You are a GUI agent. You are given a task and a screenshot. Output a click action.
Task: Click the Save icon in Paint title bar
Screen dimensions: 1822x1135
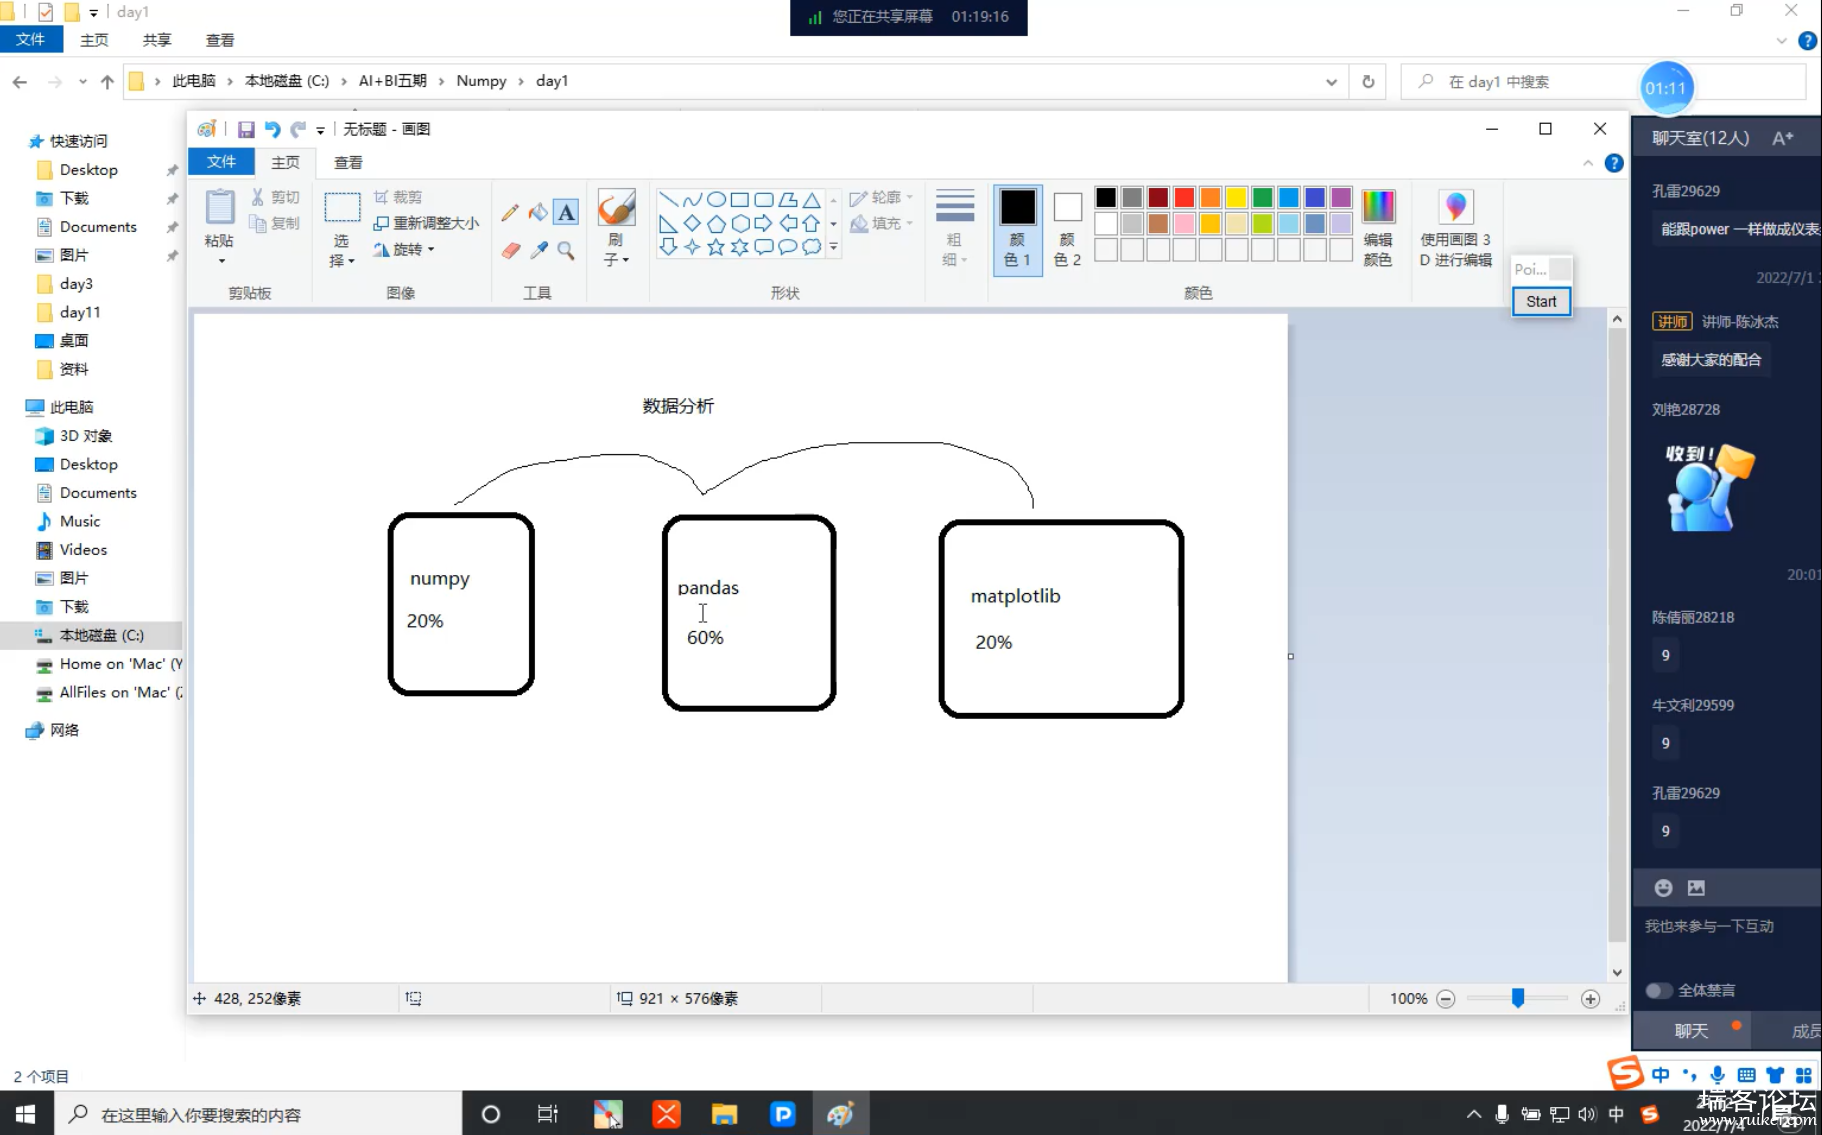click(246, 129)
